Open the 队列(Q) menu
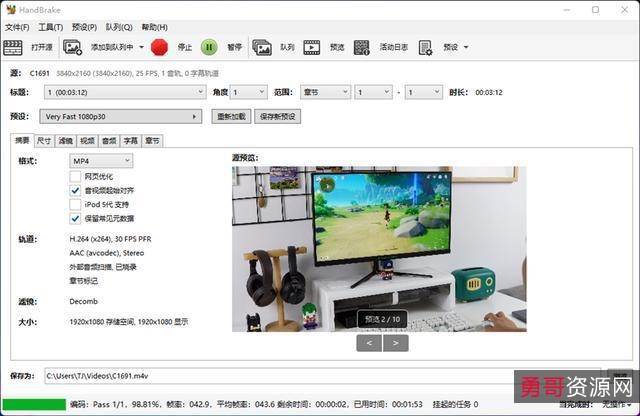This screenshot has width=640, height=416. tap(119, 27)
